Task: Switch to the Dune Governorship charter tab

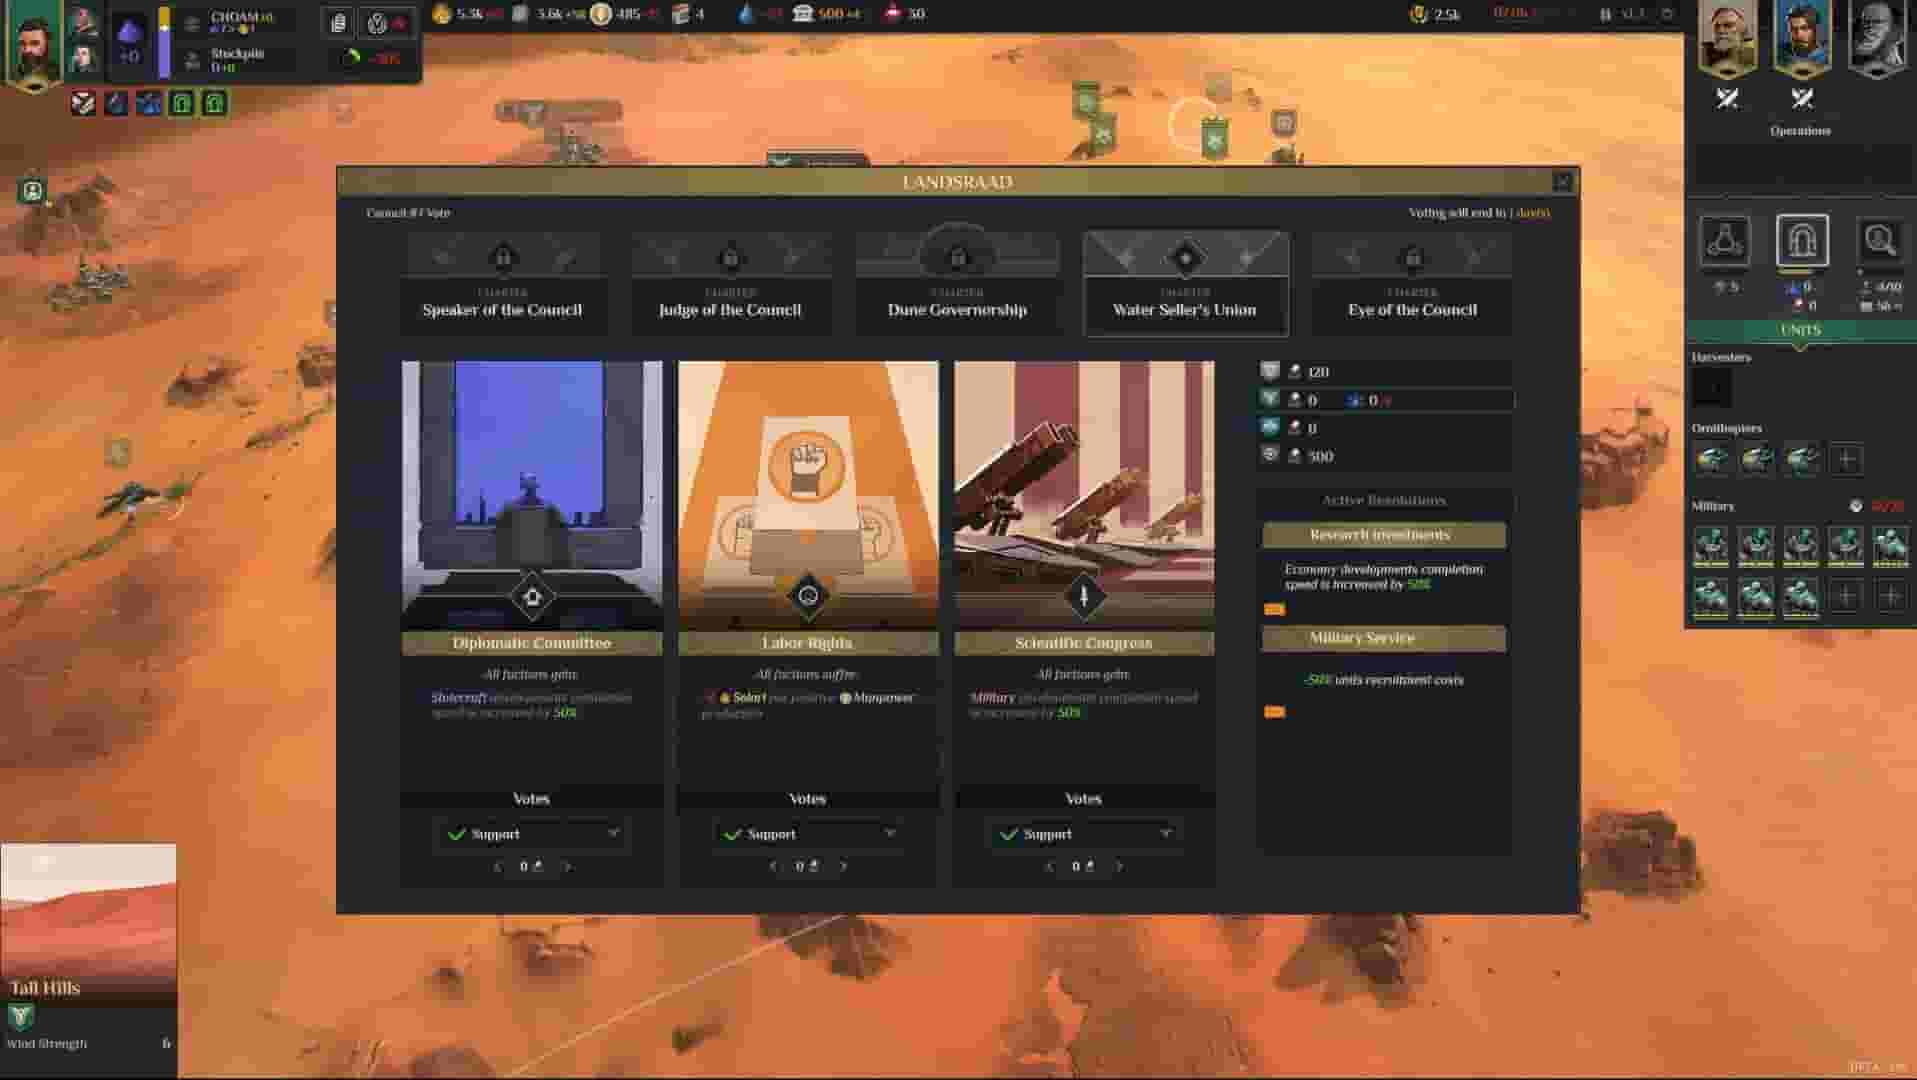Action: click(956, 283)
